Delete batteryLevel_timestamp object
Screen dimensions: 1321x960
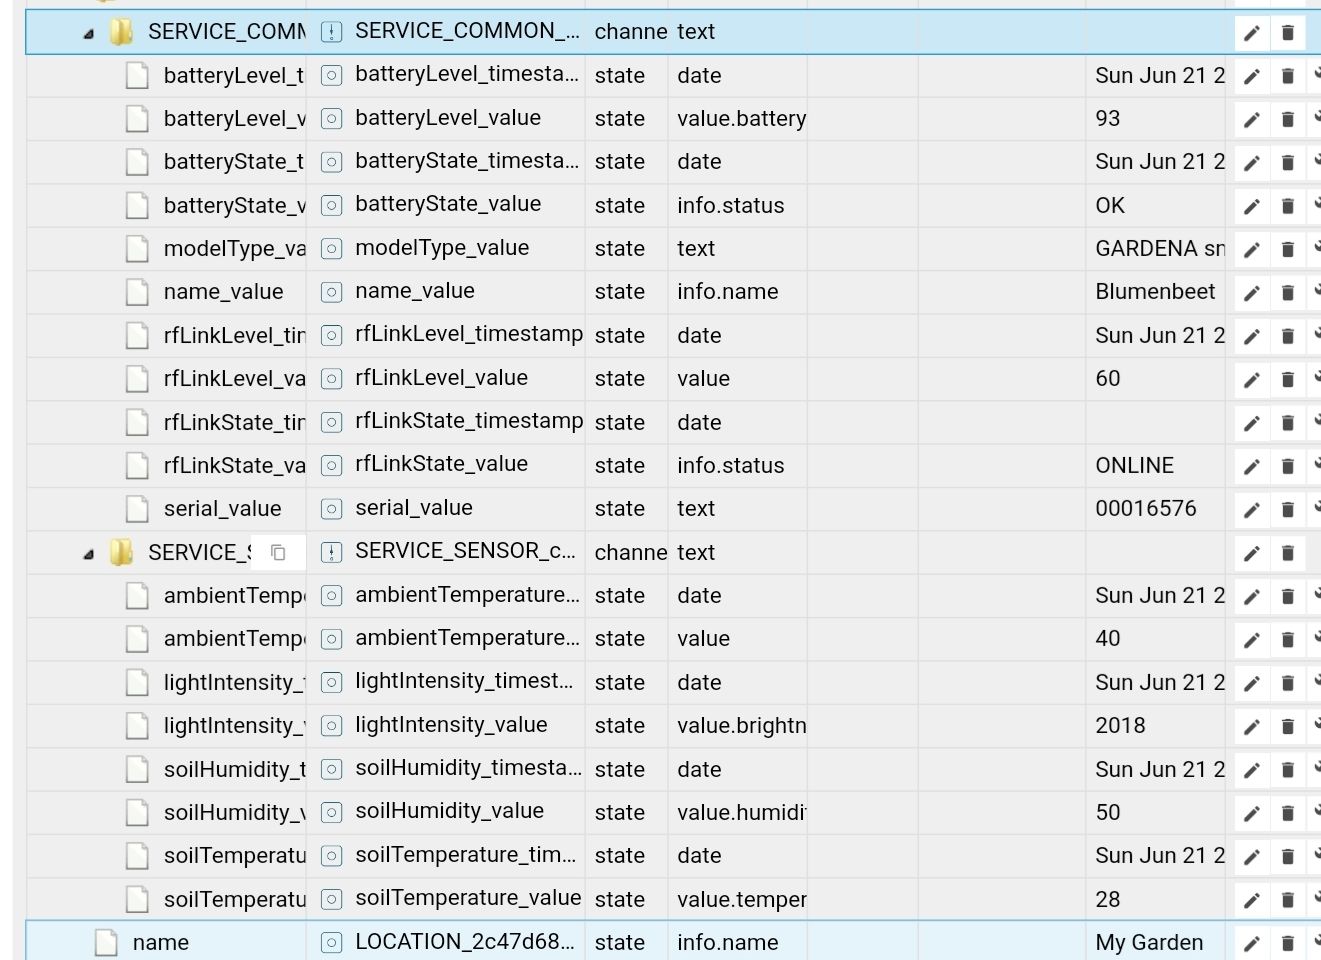click(1288, 76)
